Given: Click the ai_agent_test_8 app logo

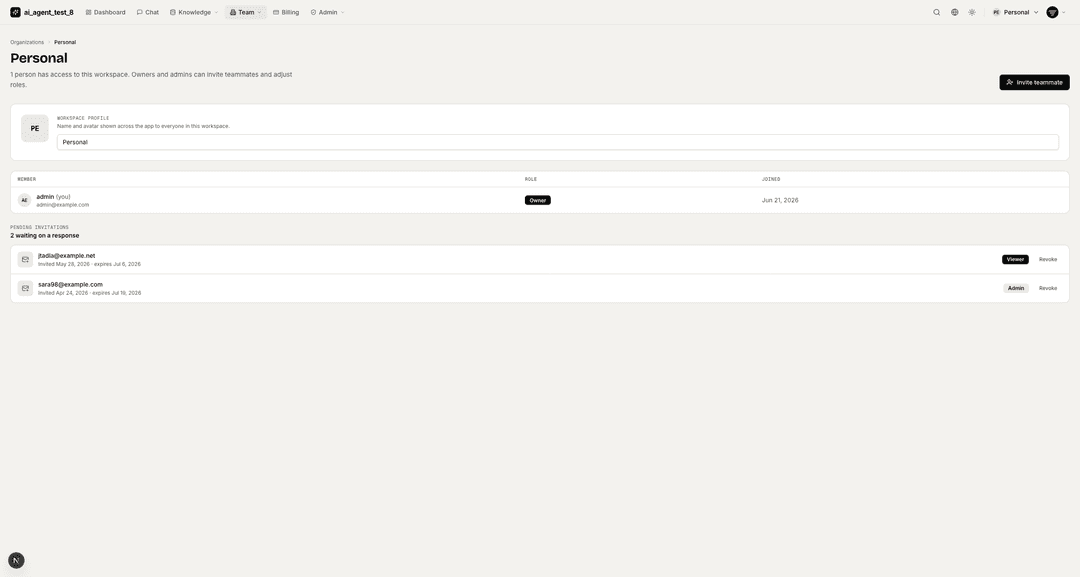Looking at the screenshot, I should click(x=15, y=12).
